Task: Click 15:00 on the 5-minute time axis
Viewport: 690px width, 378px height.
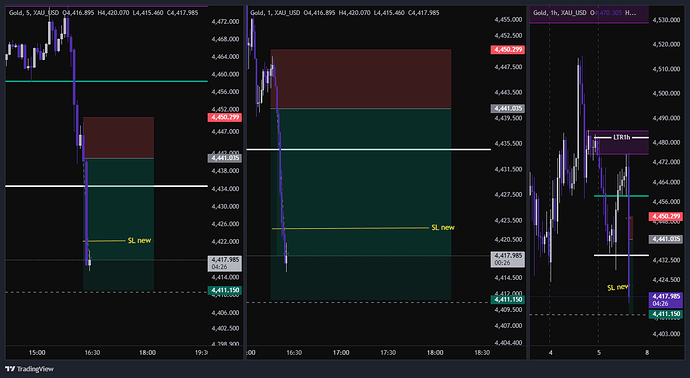Action: pyautogui.click(x=37, y=352)
